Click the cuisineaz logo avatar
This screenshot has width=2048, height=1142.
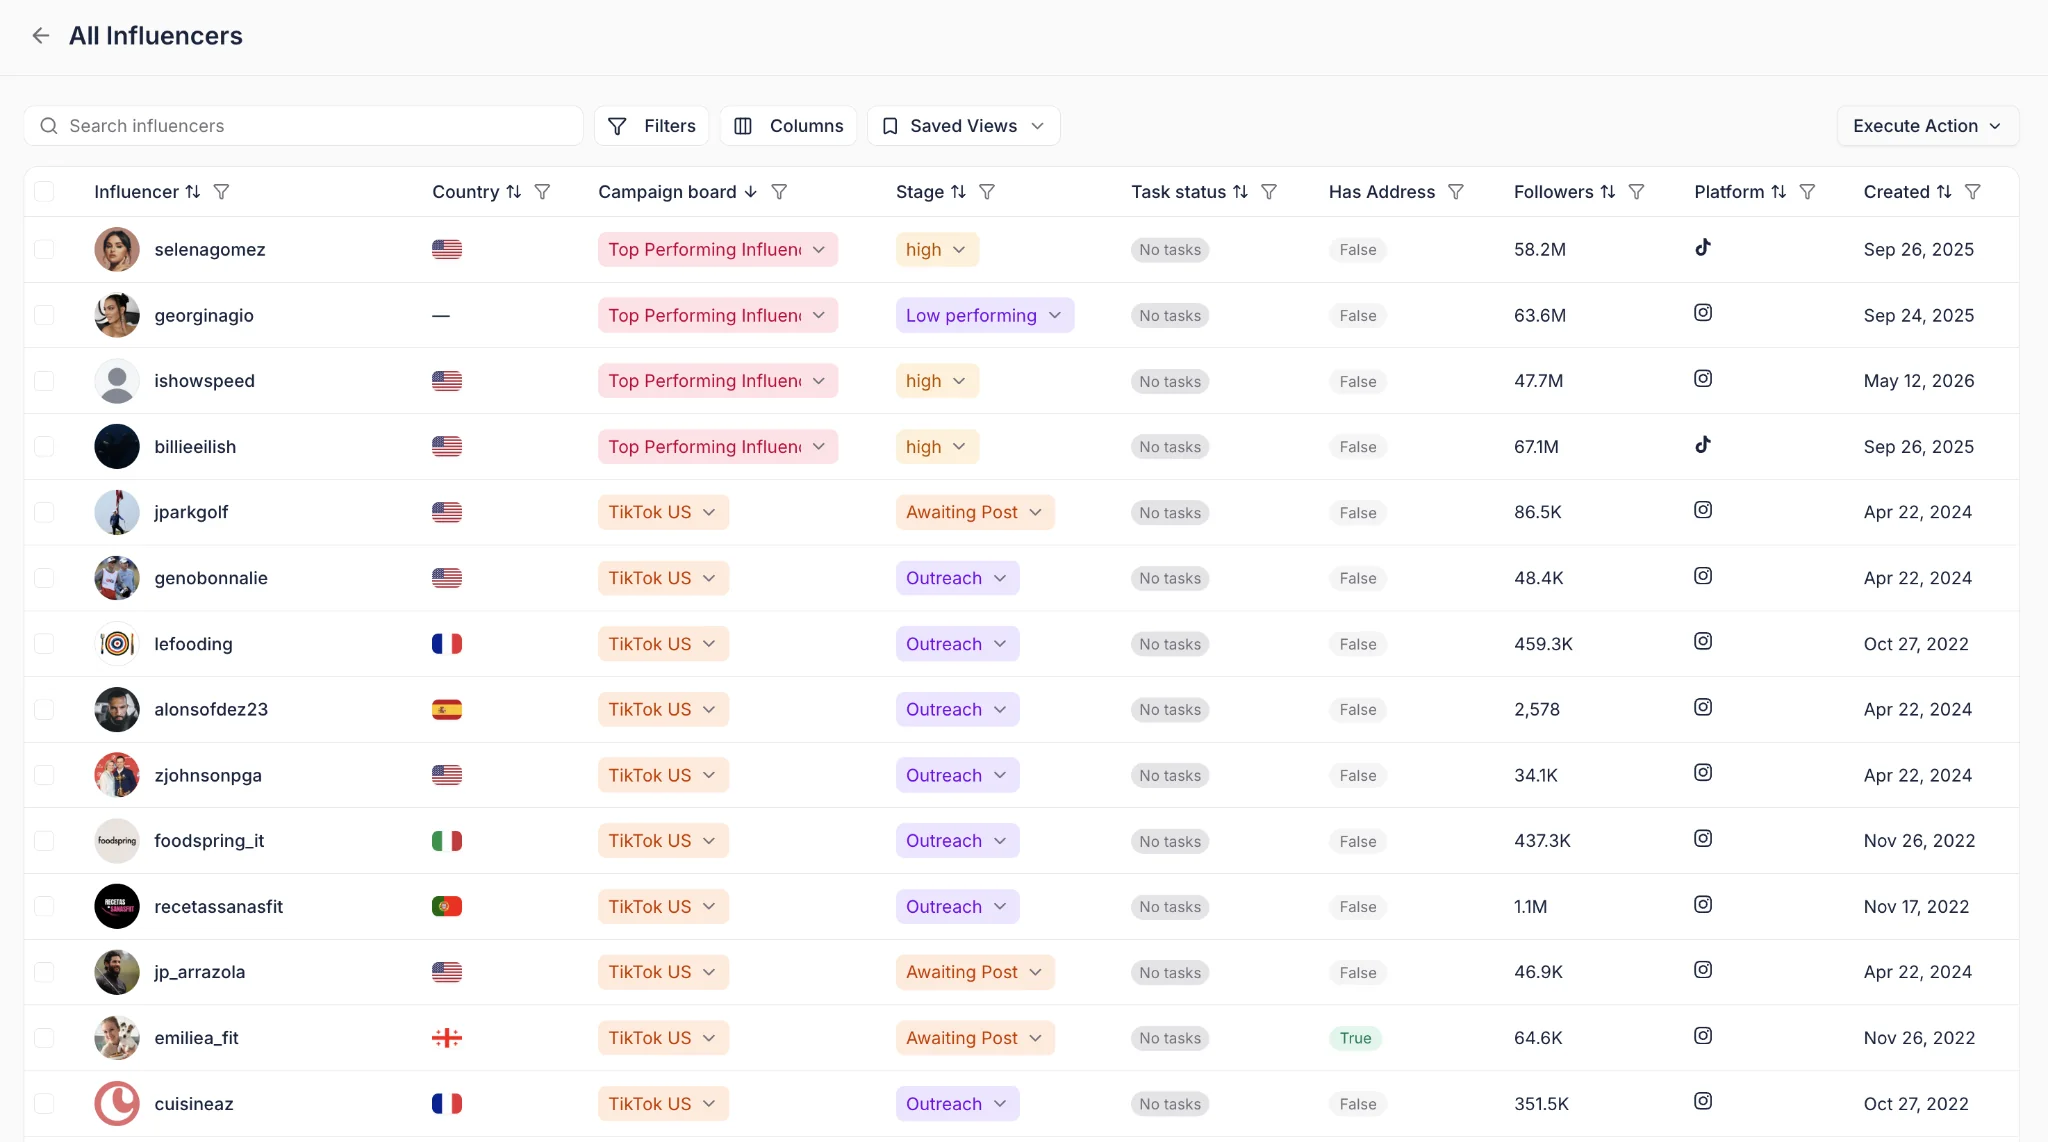click(x=117, y=1103)
